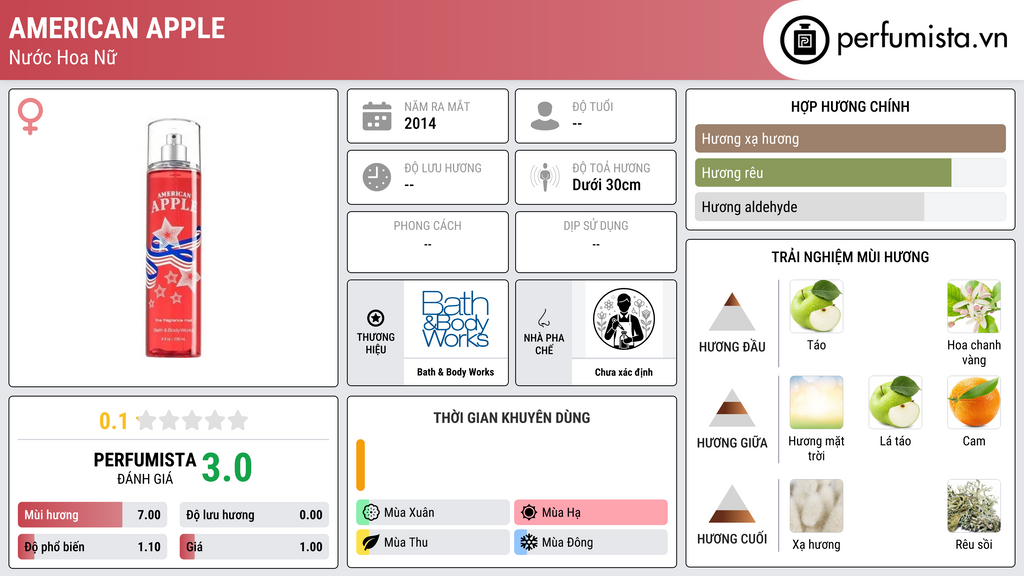The height and width of the screenshot is (576, 1024).
Task: Click the perfumer illustration for Chưa xác định
Action: (x=624, y=319)
